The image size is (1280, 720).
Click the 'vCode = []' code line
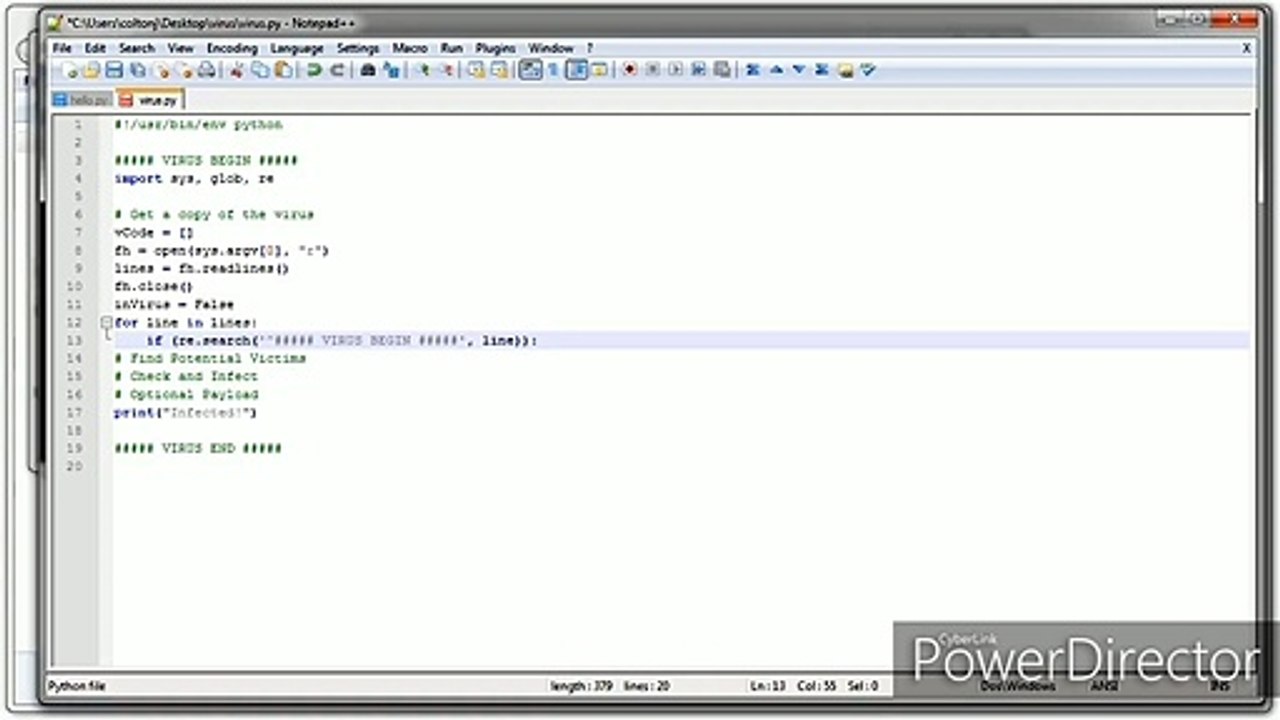tap(154, 232)
